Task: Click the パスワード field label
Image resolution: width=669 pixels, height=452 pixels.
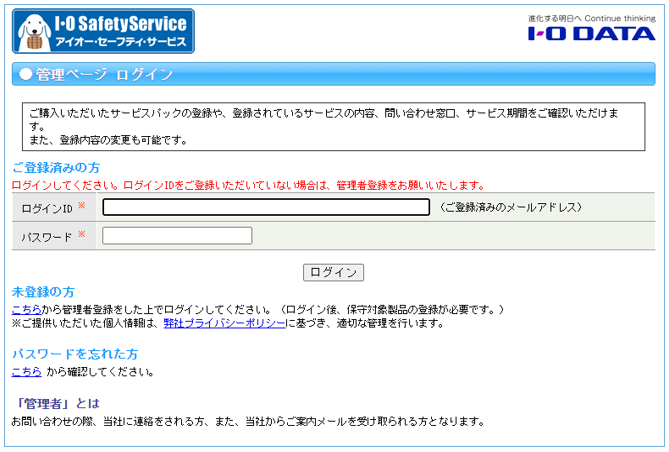Action: click(47, 237)
